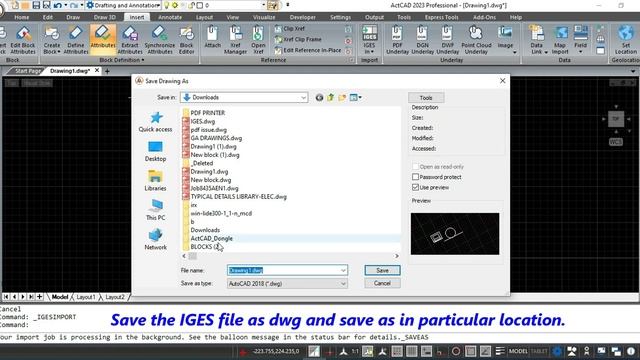
Task: Select the Define Attributes tool
Action: coord(76,40)
